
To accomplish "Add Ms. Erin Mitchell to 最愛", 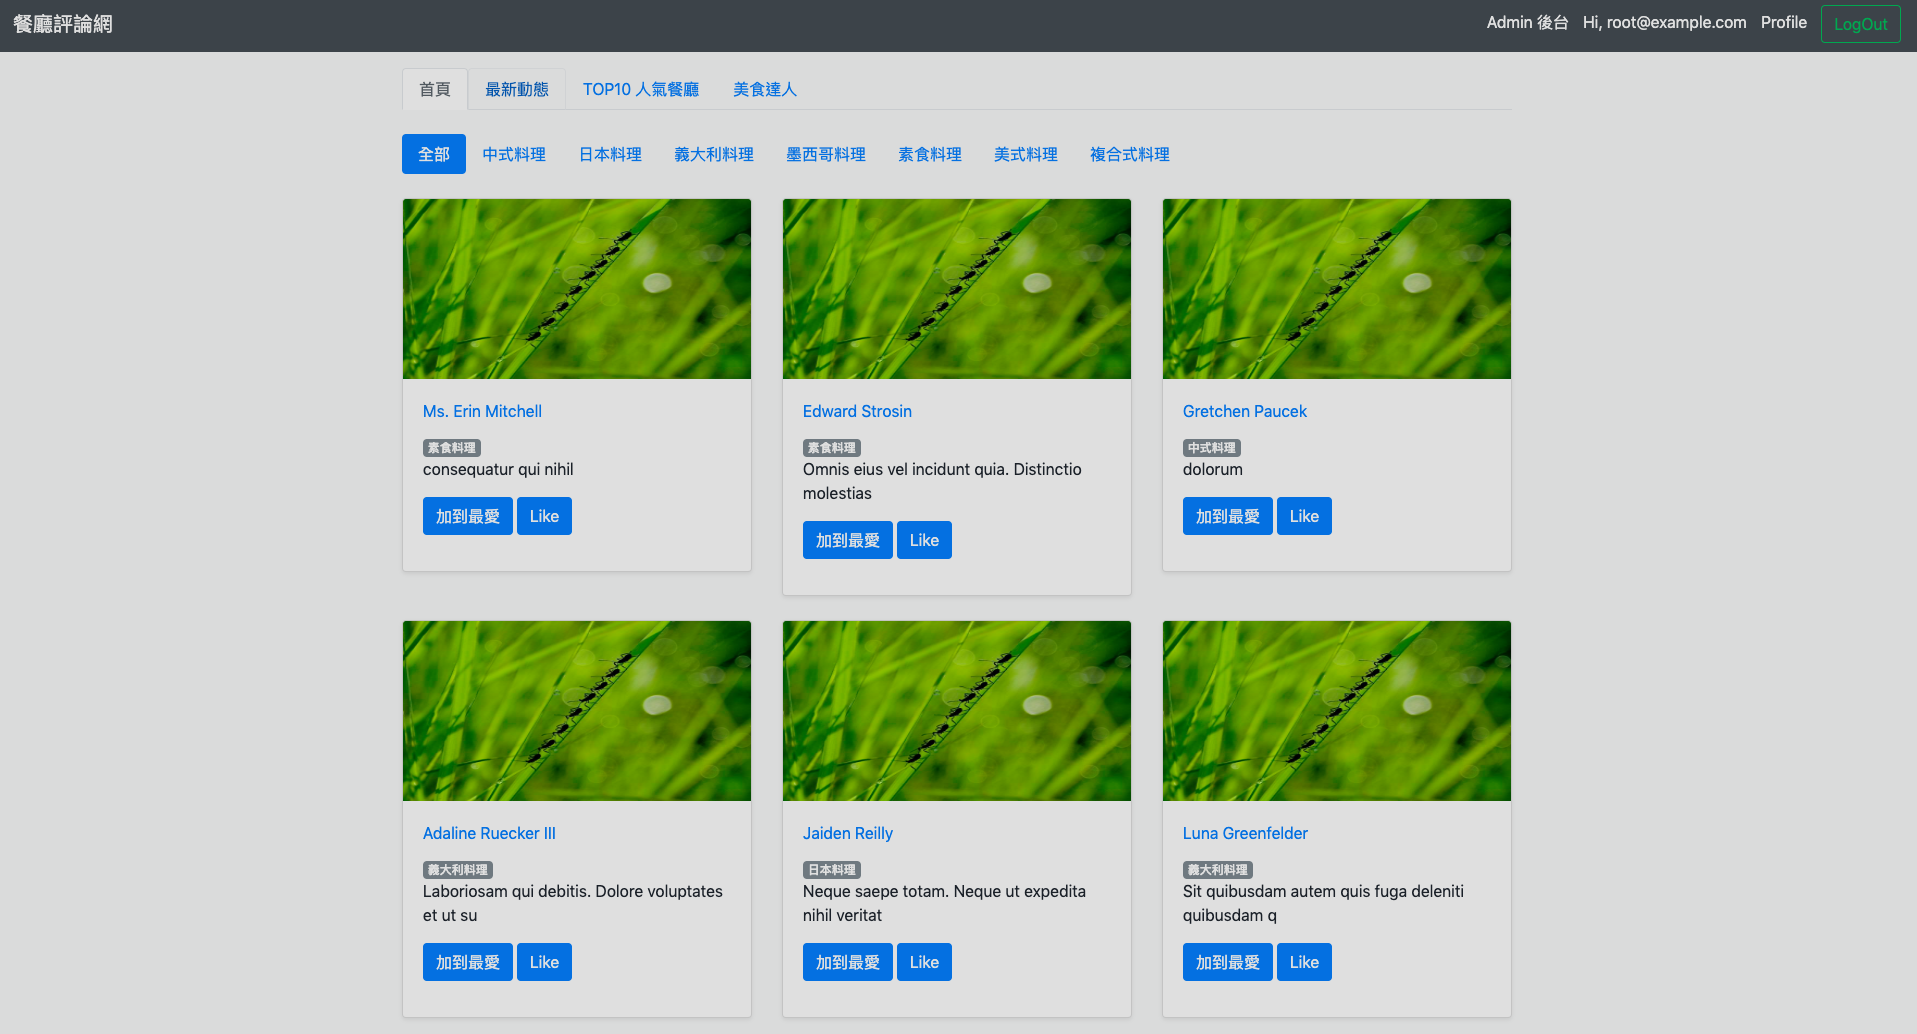I will tap(468, 516).
